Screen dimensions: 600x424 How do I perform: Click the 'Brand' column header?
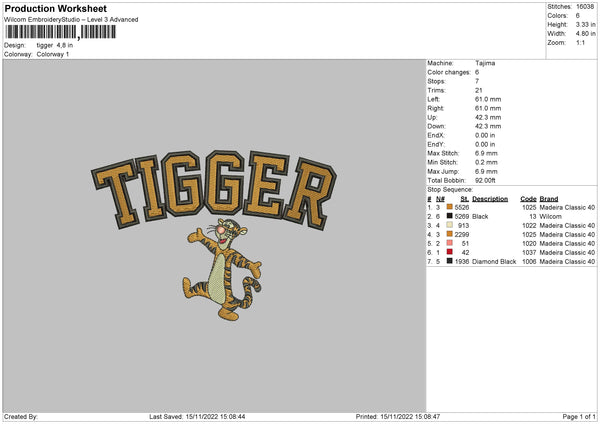[x=549, y=199]
